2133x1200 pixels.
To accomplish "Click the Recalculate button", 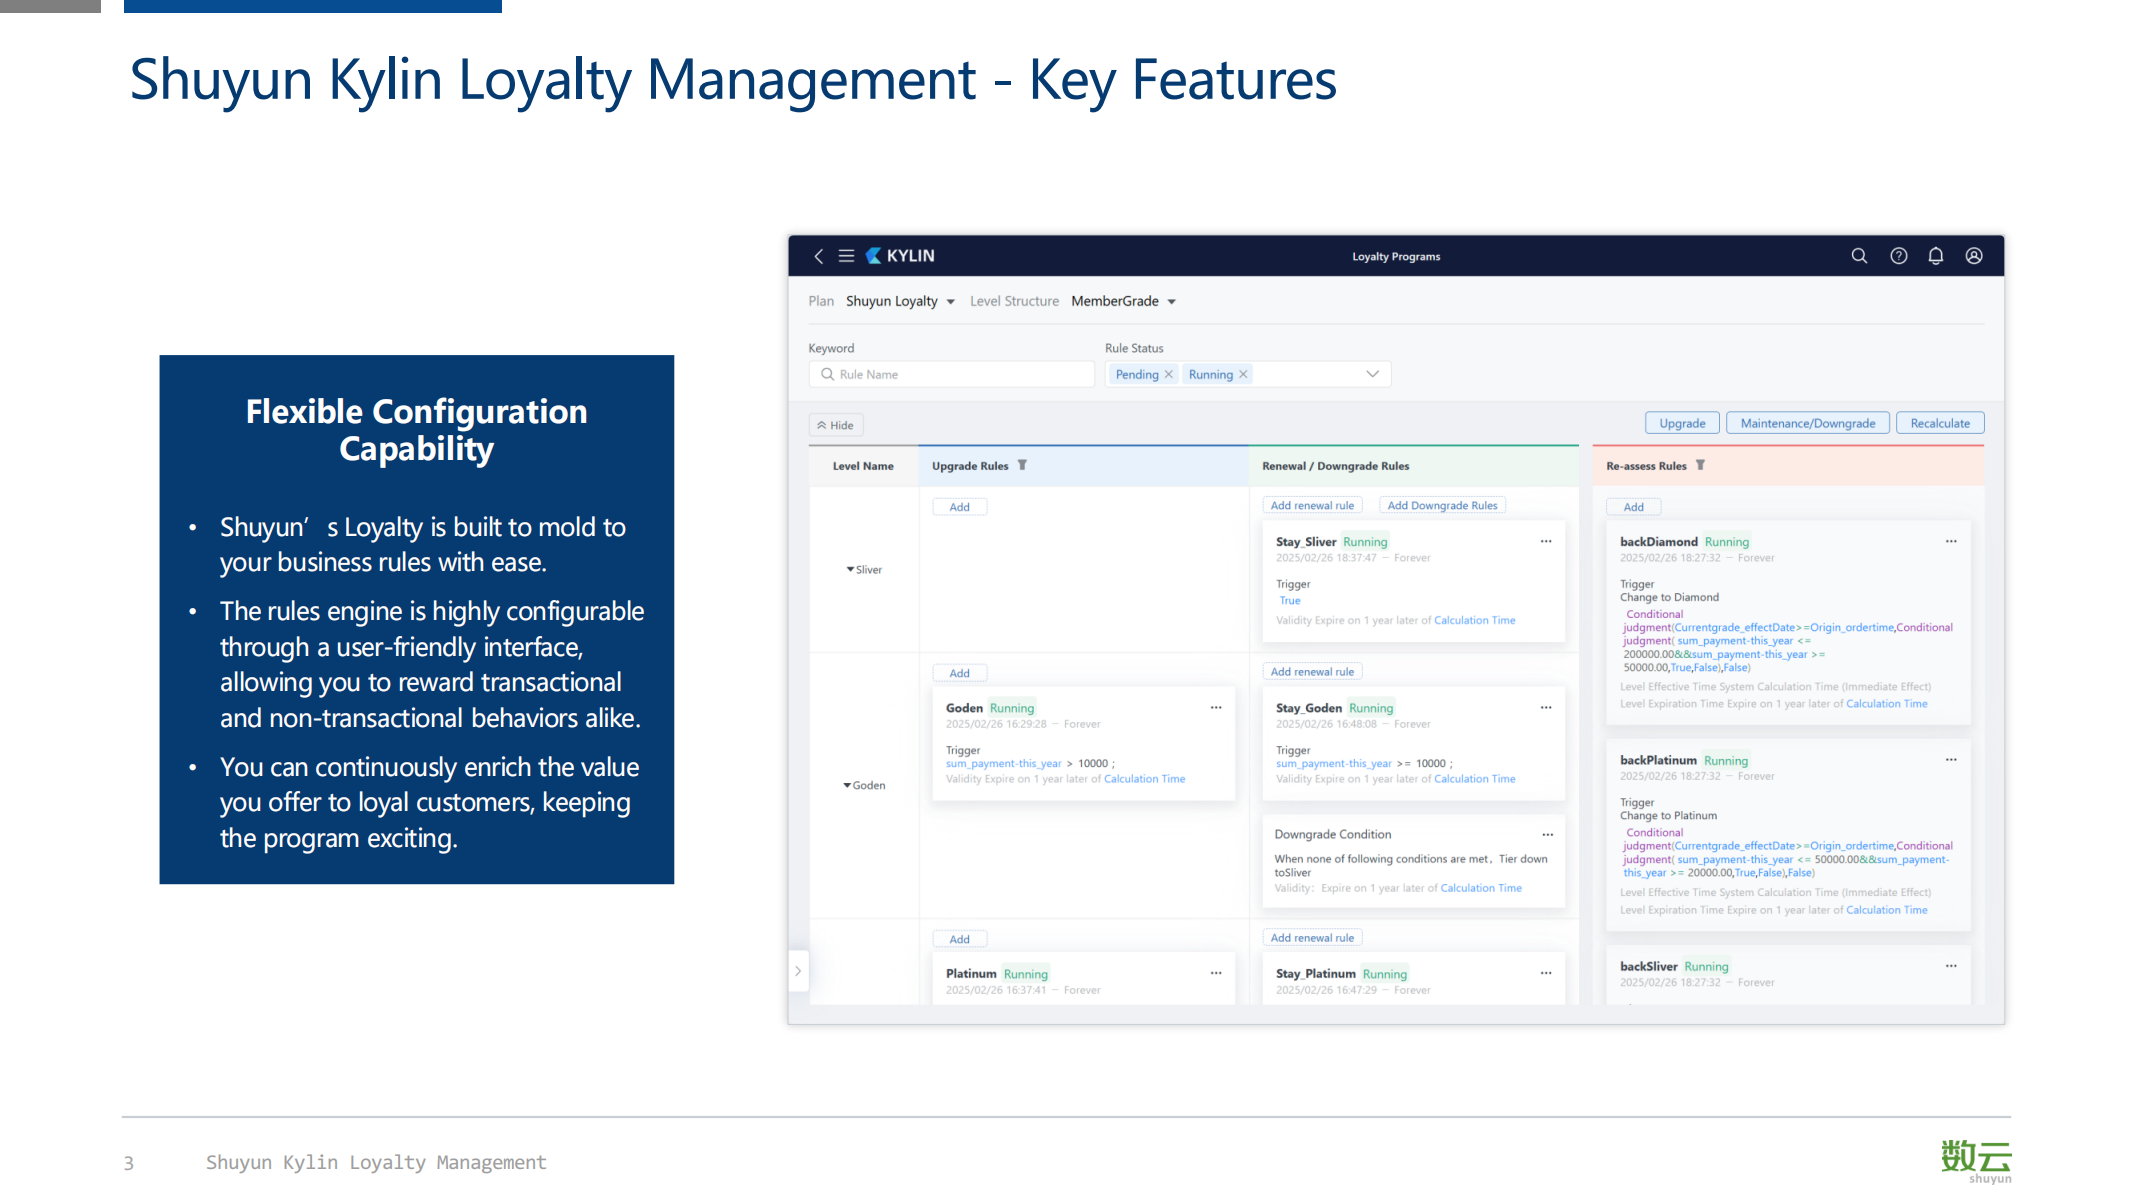I will [x=1939, y=423].
